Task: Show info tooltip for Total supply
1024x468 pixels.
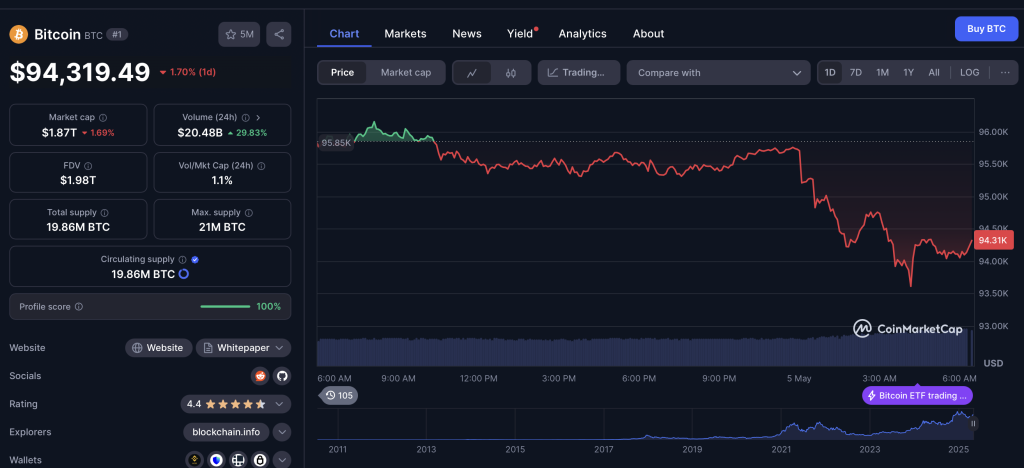Action: (x=104, y=213)
